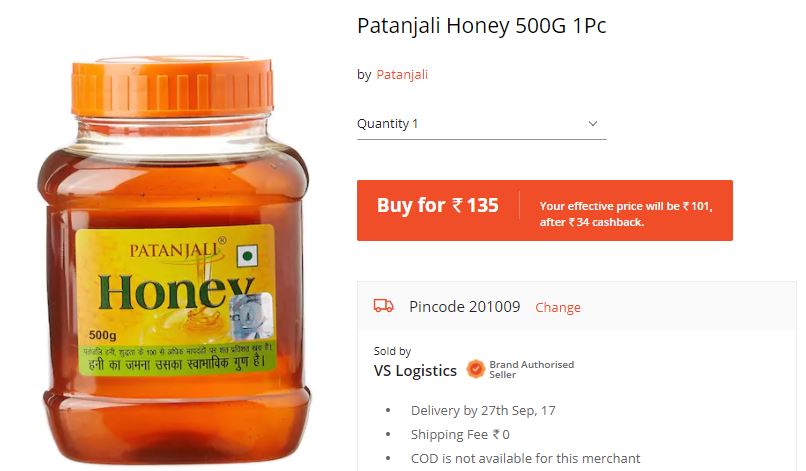Click the green vegetarian mark on the jar label
Viewport: 806px width, 471px height.
click(247, 256)
